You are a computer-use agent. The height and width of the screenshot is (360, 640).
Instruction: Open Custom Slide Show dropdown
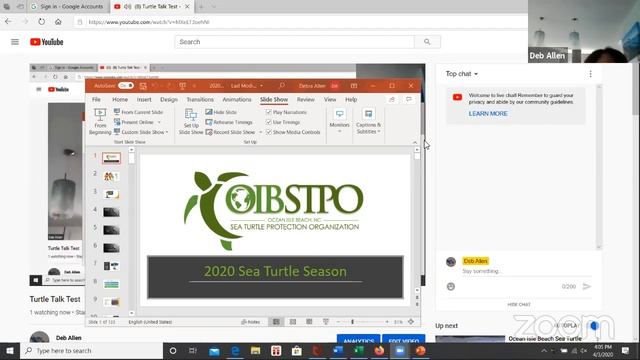[141, 132]
